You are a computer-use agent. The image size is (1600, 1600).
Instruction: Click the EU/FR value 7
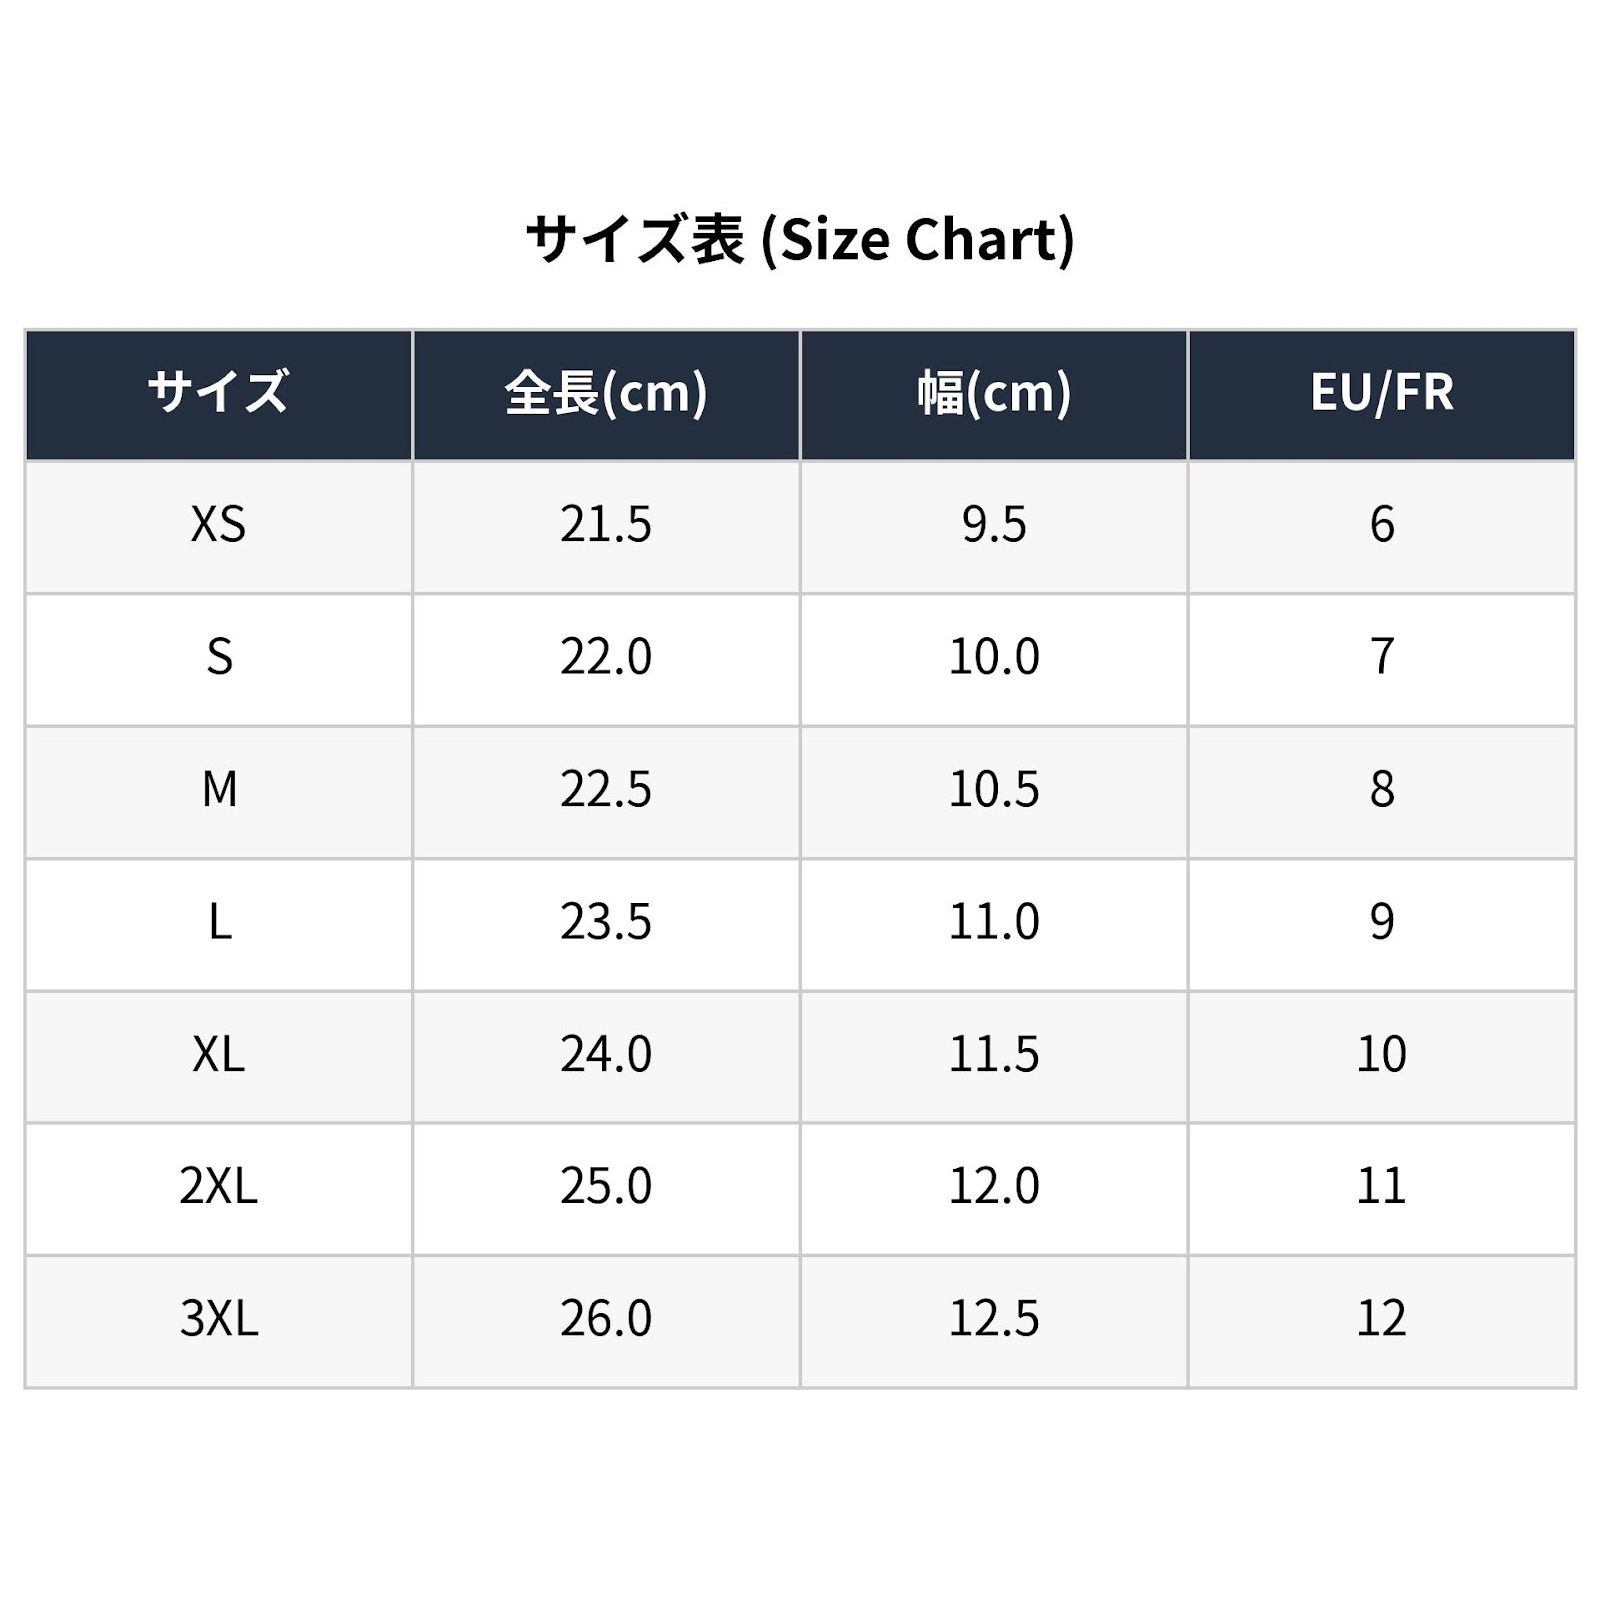tap(1382, 657)
